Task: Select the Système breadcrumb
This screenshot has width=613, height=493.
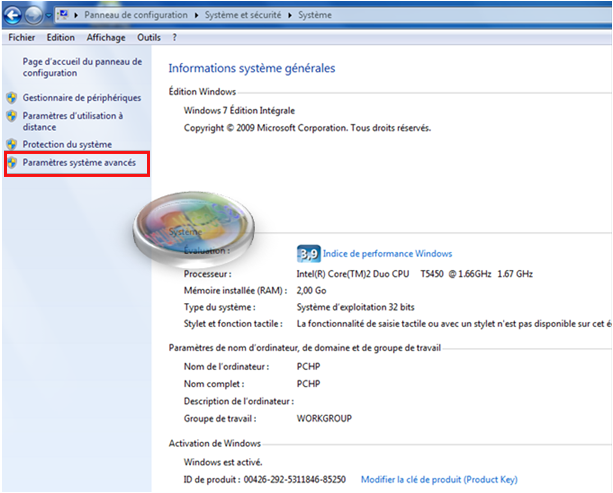Action: [x=315, y=15]
